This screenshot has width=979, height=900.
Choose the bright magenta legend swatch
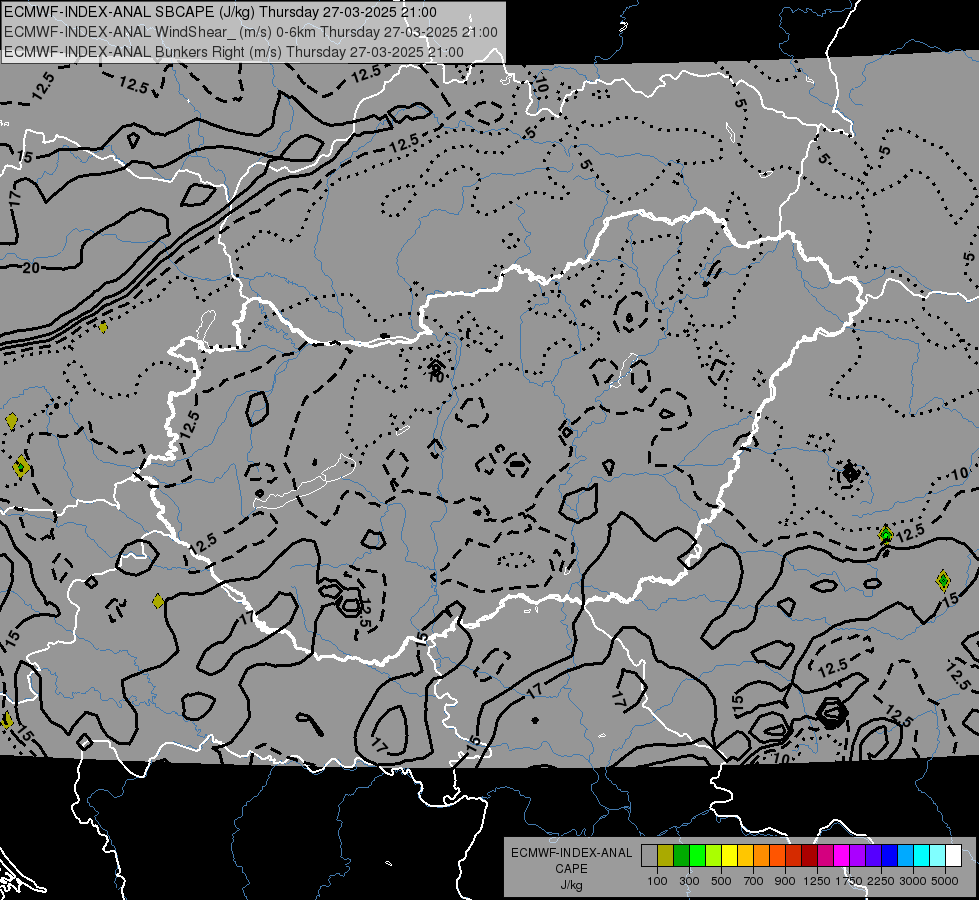point(842,856)
